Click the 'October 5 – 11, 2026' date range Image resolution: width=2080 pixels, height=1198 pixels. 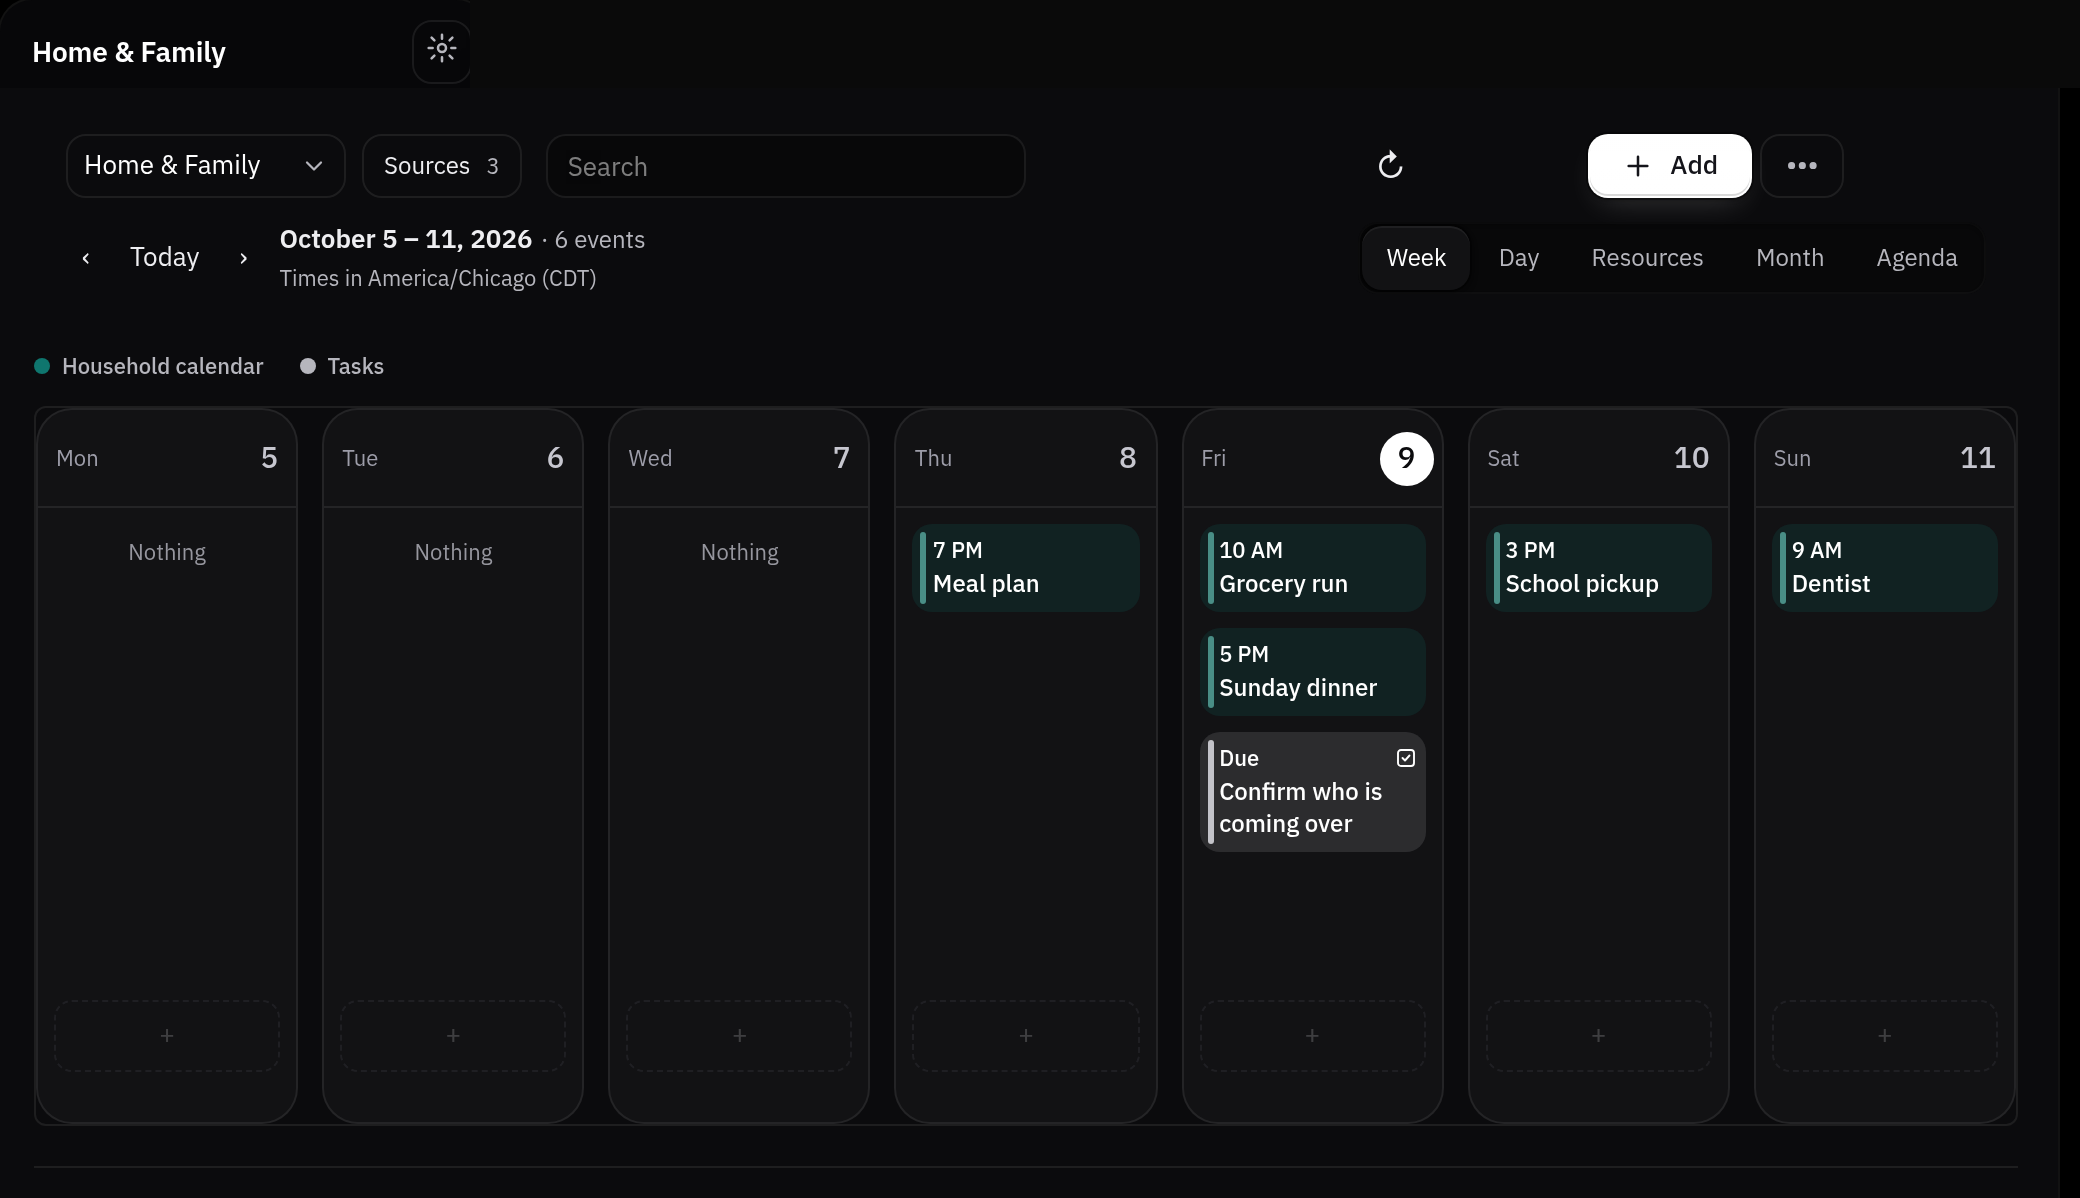[406, 240]
